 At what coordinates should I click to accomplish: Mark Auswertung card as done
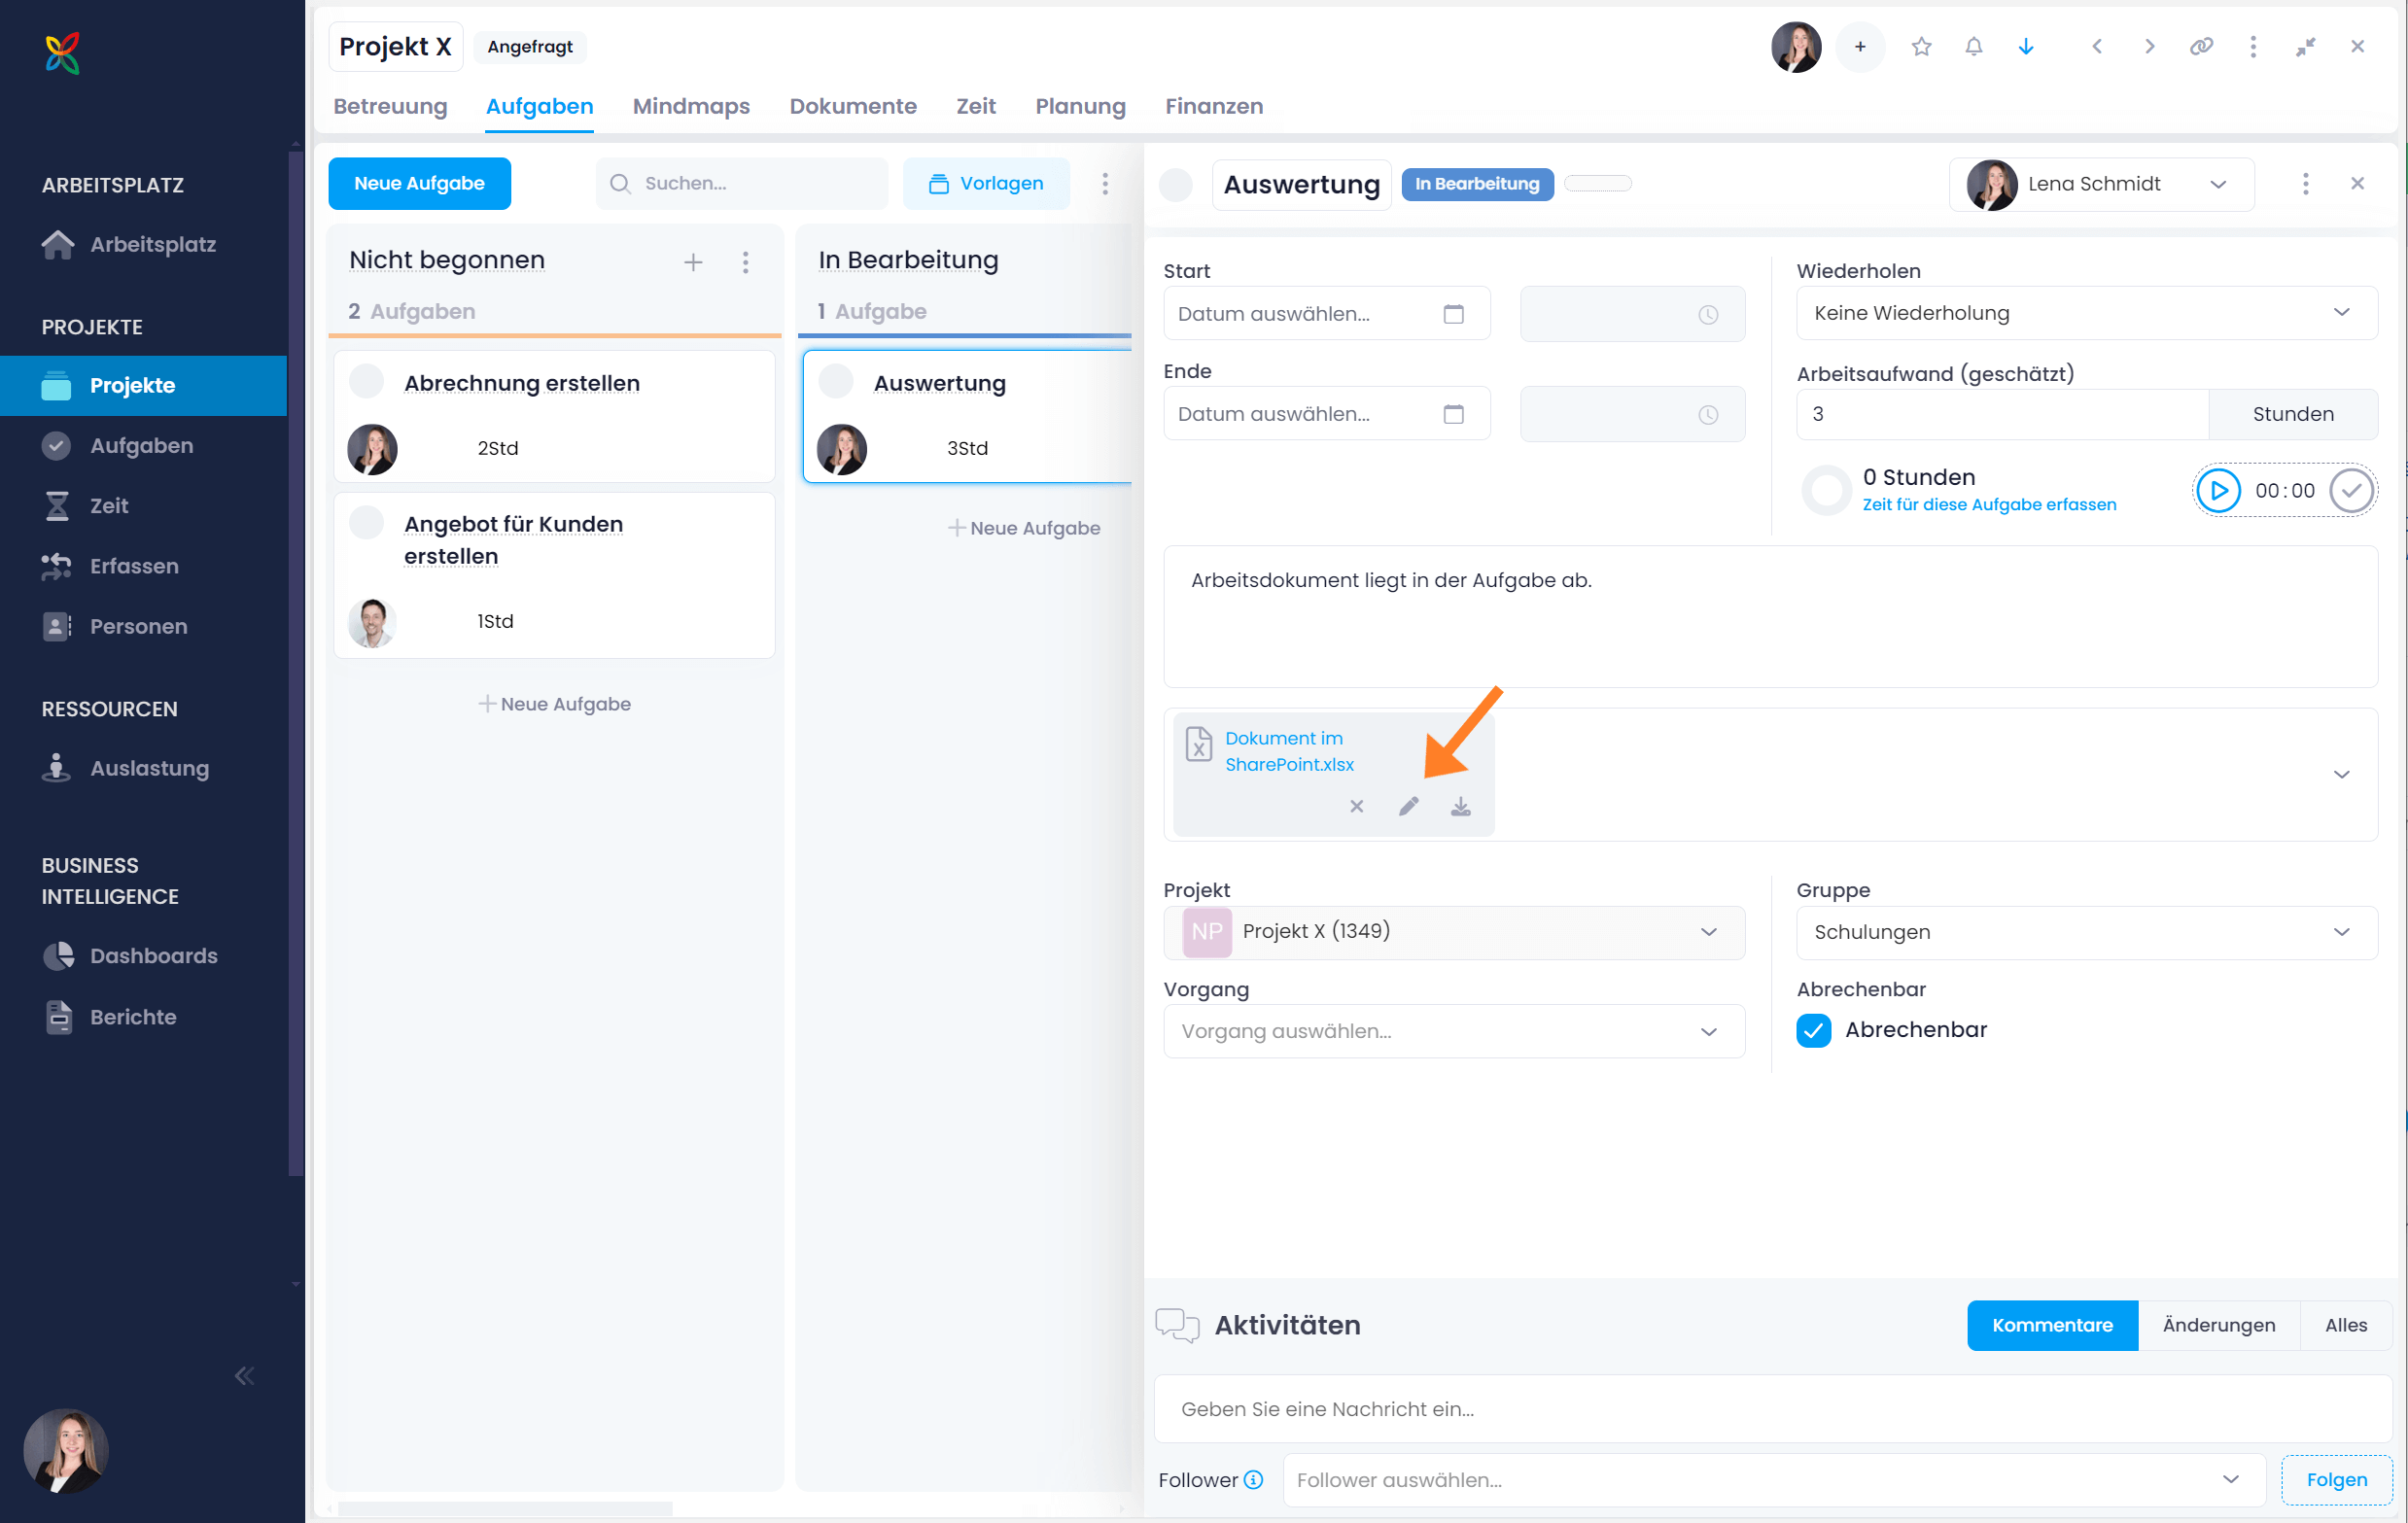pos(836,381)
